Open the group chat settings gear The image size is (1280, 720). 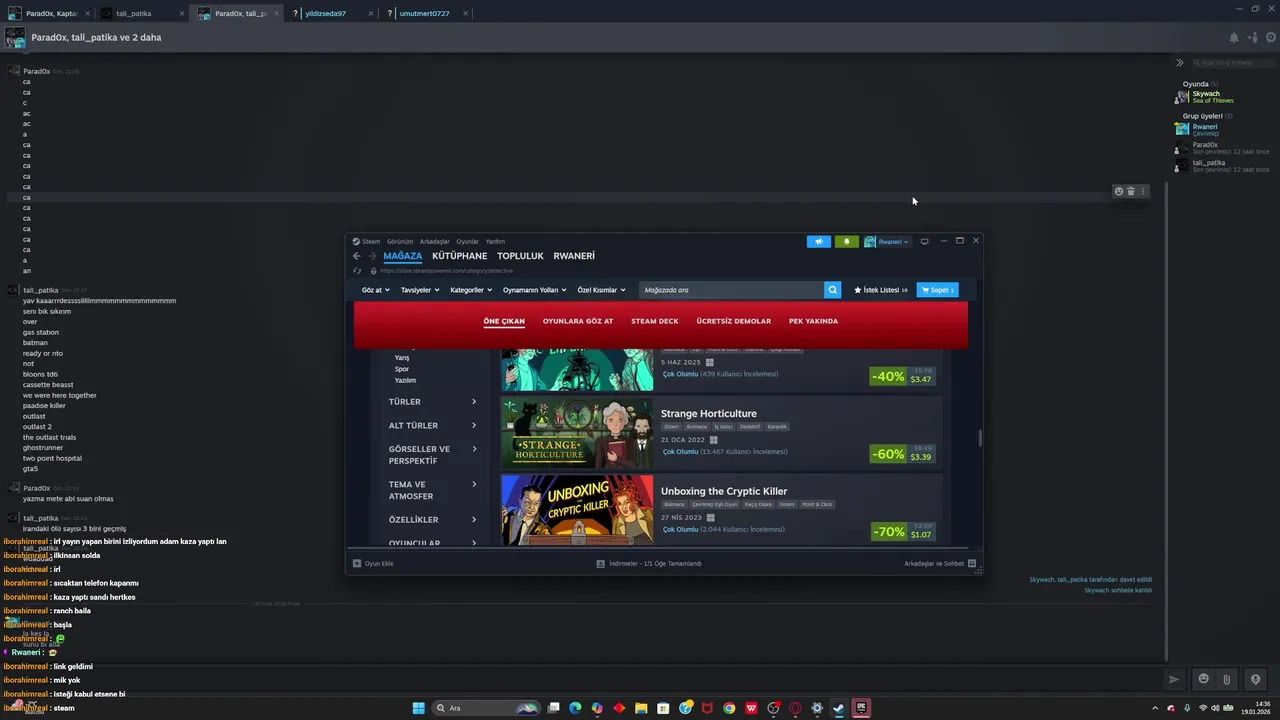(1271, 38)
